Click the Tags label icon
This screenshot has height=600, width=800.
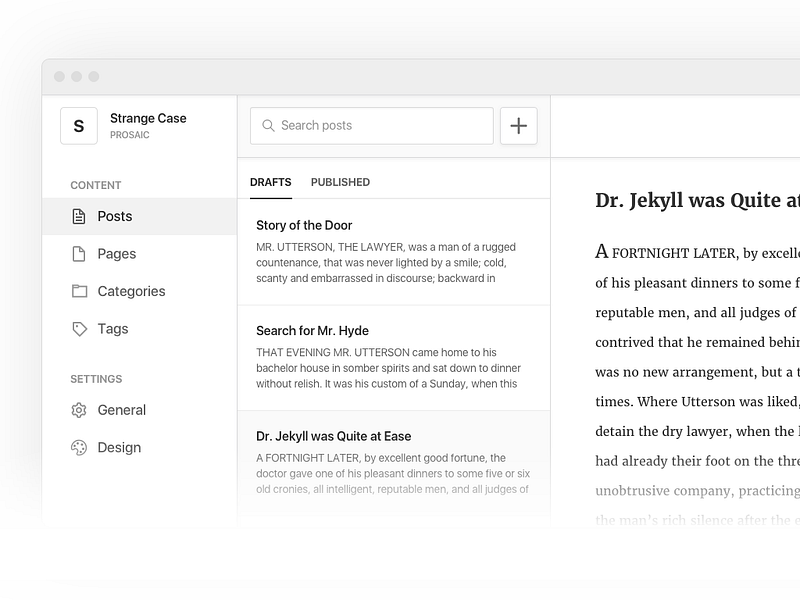[79, 329]
